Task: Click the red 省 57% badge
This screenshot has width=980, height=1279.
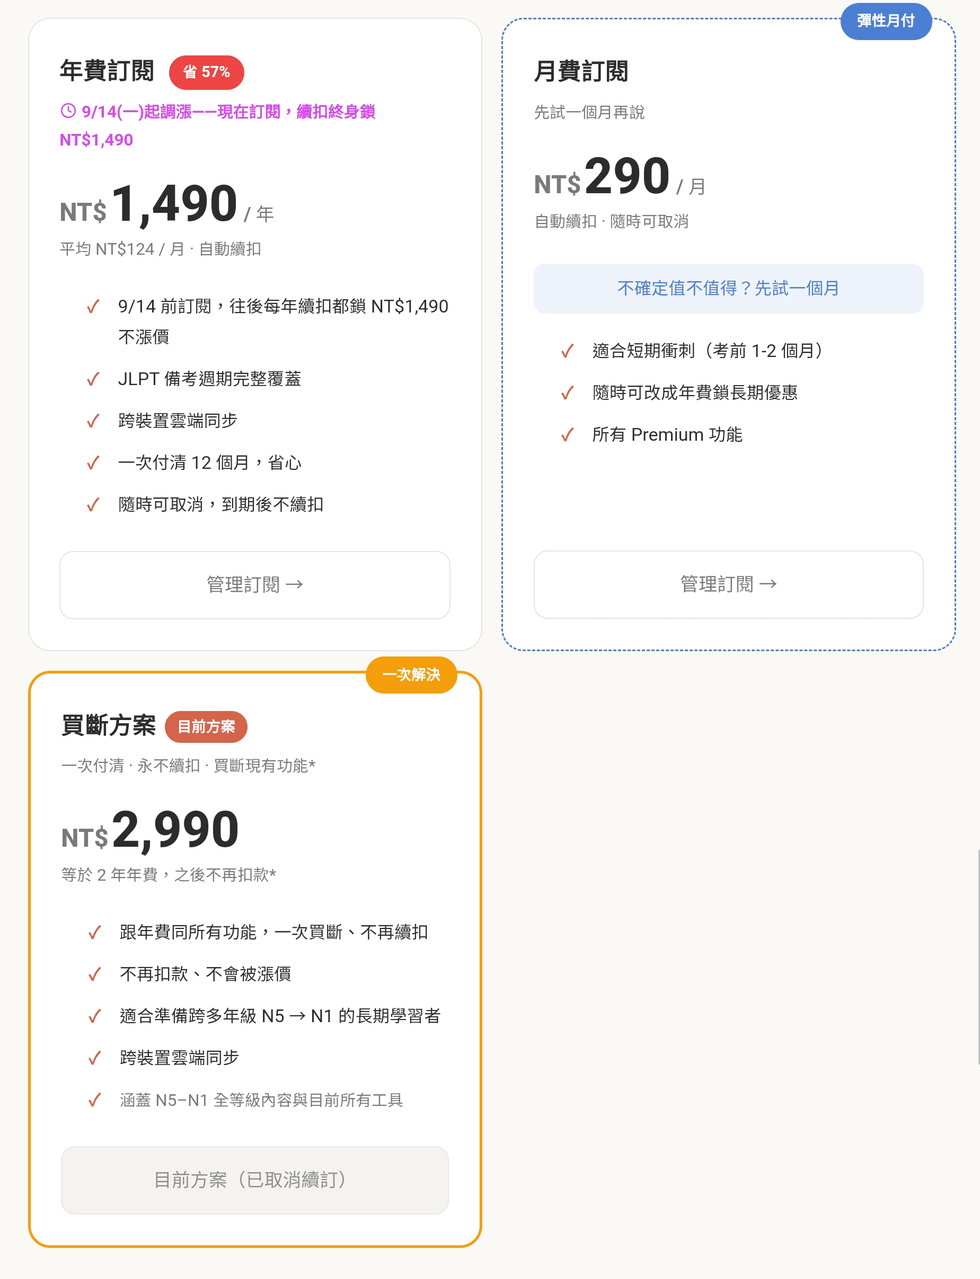Action: pyautogui.click(x=206, y=72)
